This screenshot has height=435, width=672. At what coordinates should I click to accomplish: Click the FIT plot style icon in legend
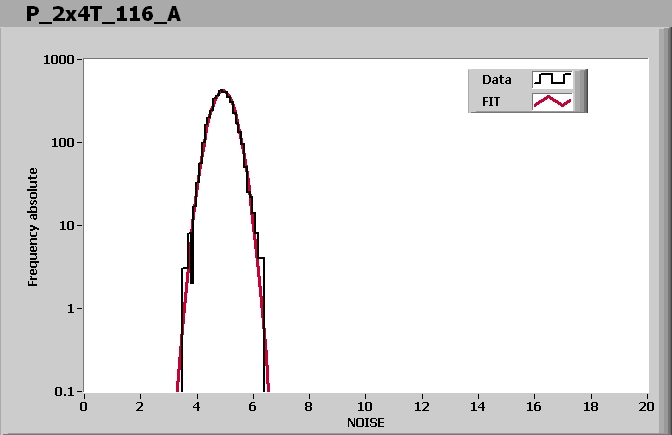pyautogui.click(x=552, y=101)
